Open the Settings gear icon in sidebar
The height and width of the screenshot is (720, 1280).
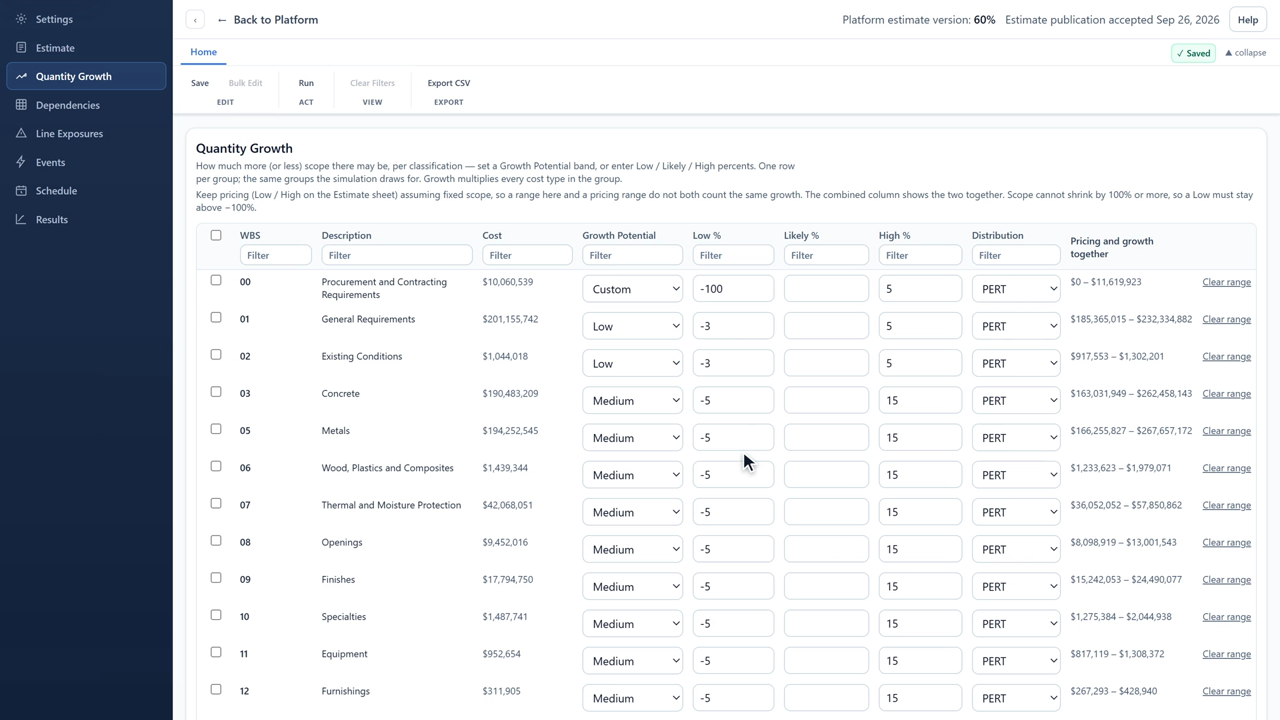21,19
